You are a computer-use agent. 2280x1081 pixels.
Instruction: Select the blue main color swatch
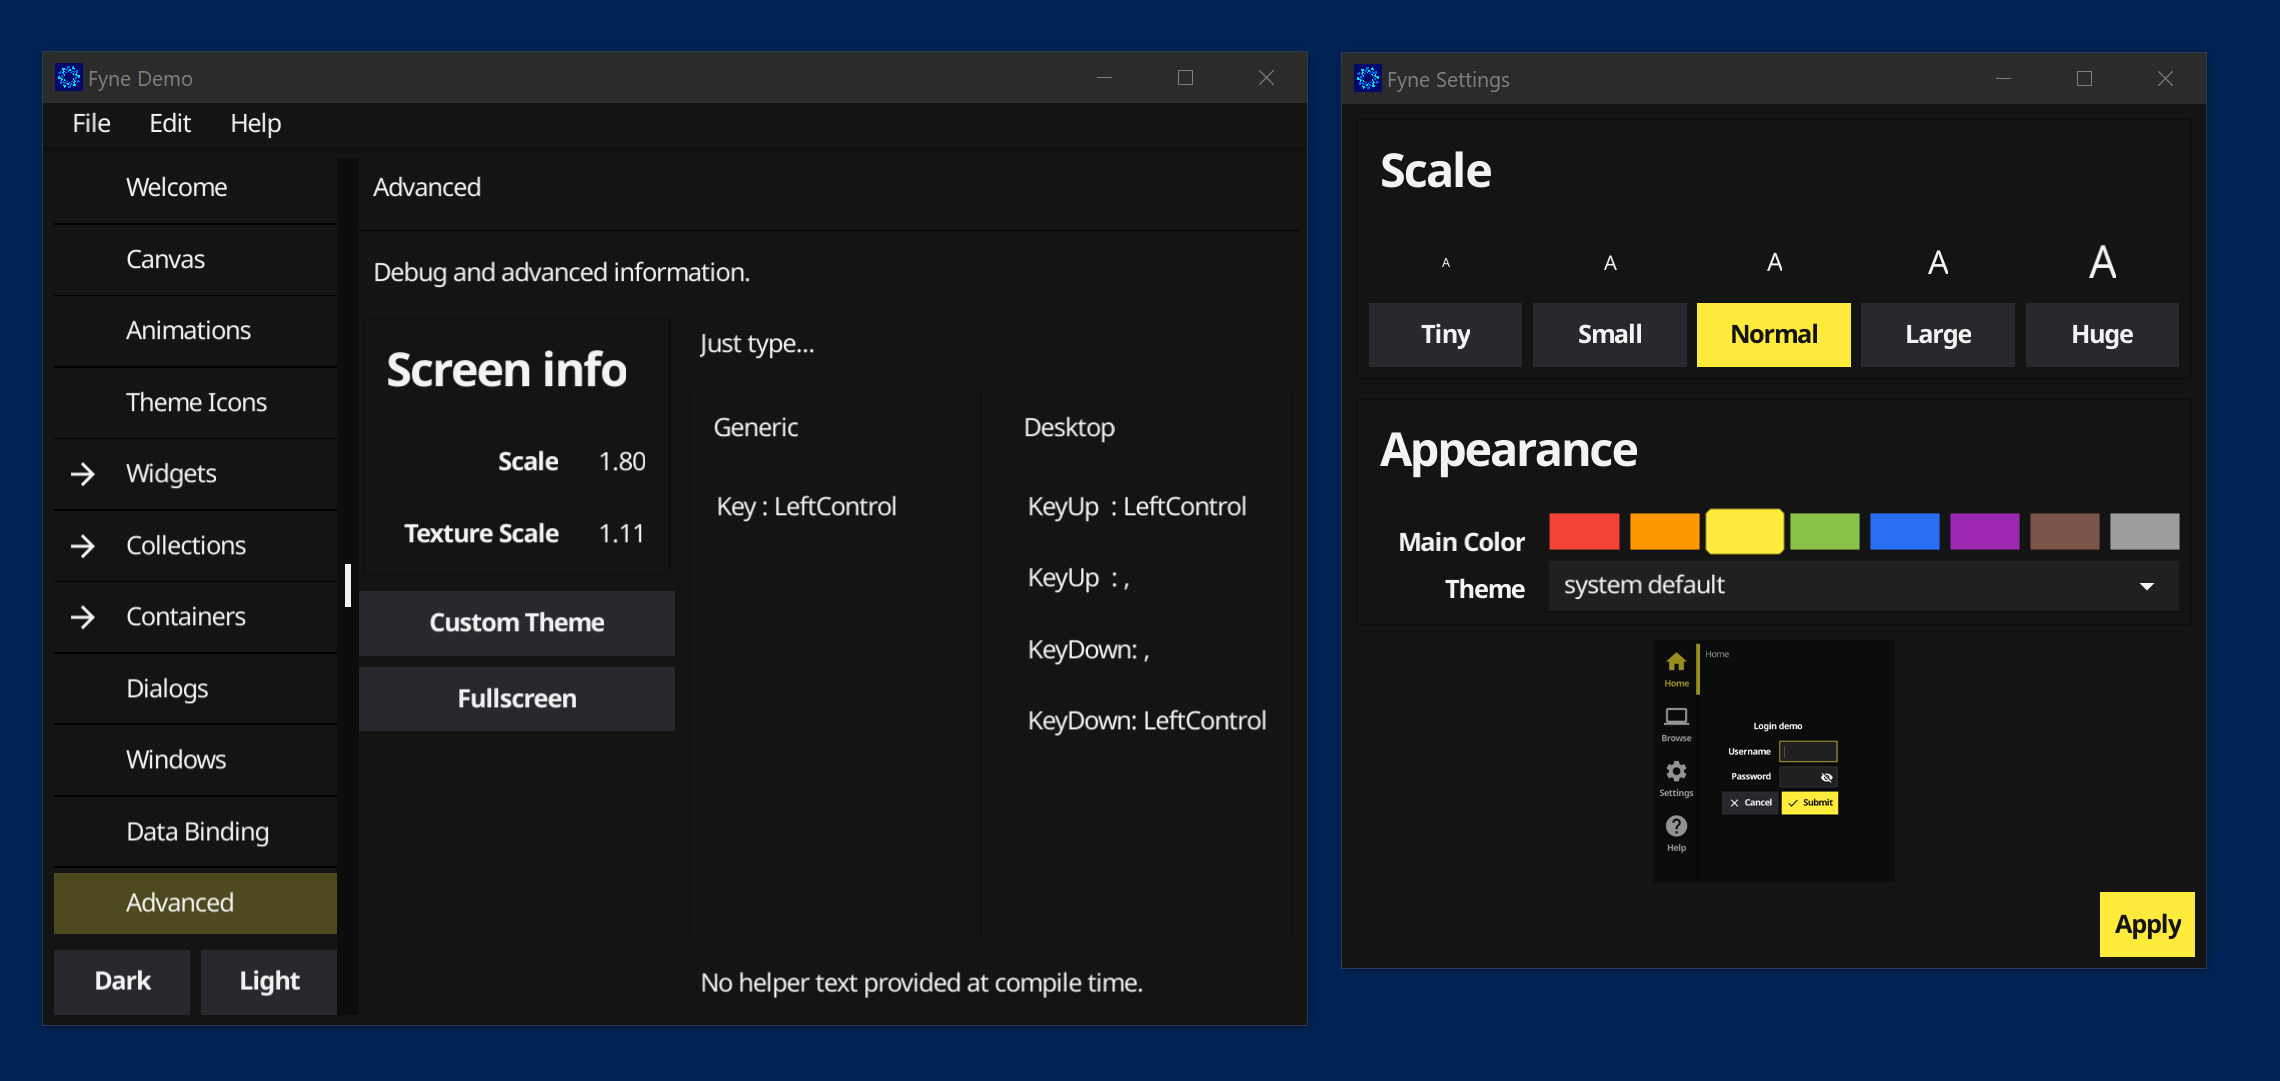click(x=1904, y=532)
